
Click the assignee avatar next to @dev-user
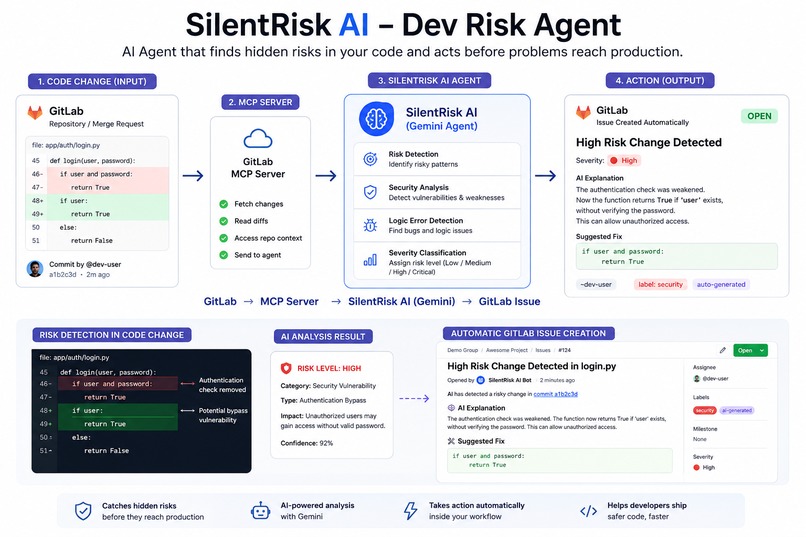click(x=697, y=378)
